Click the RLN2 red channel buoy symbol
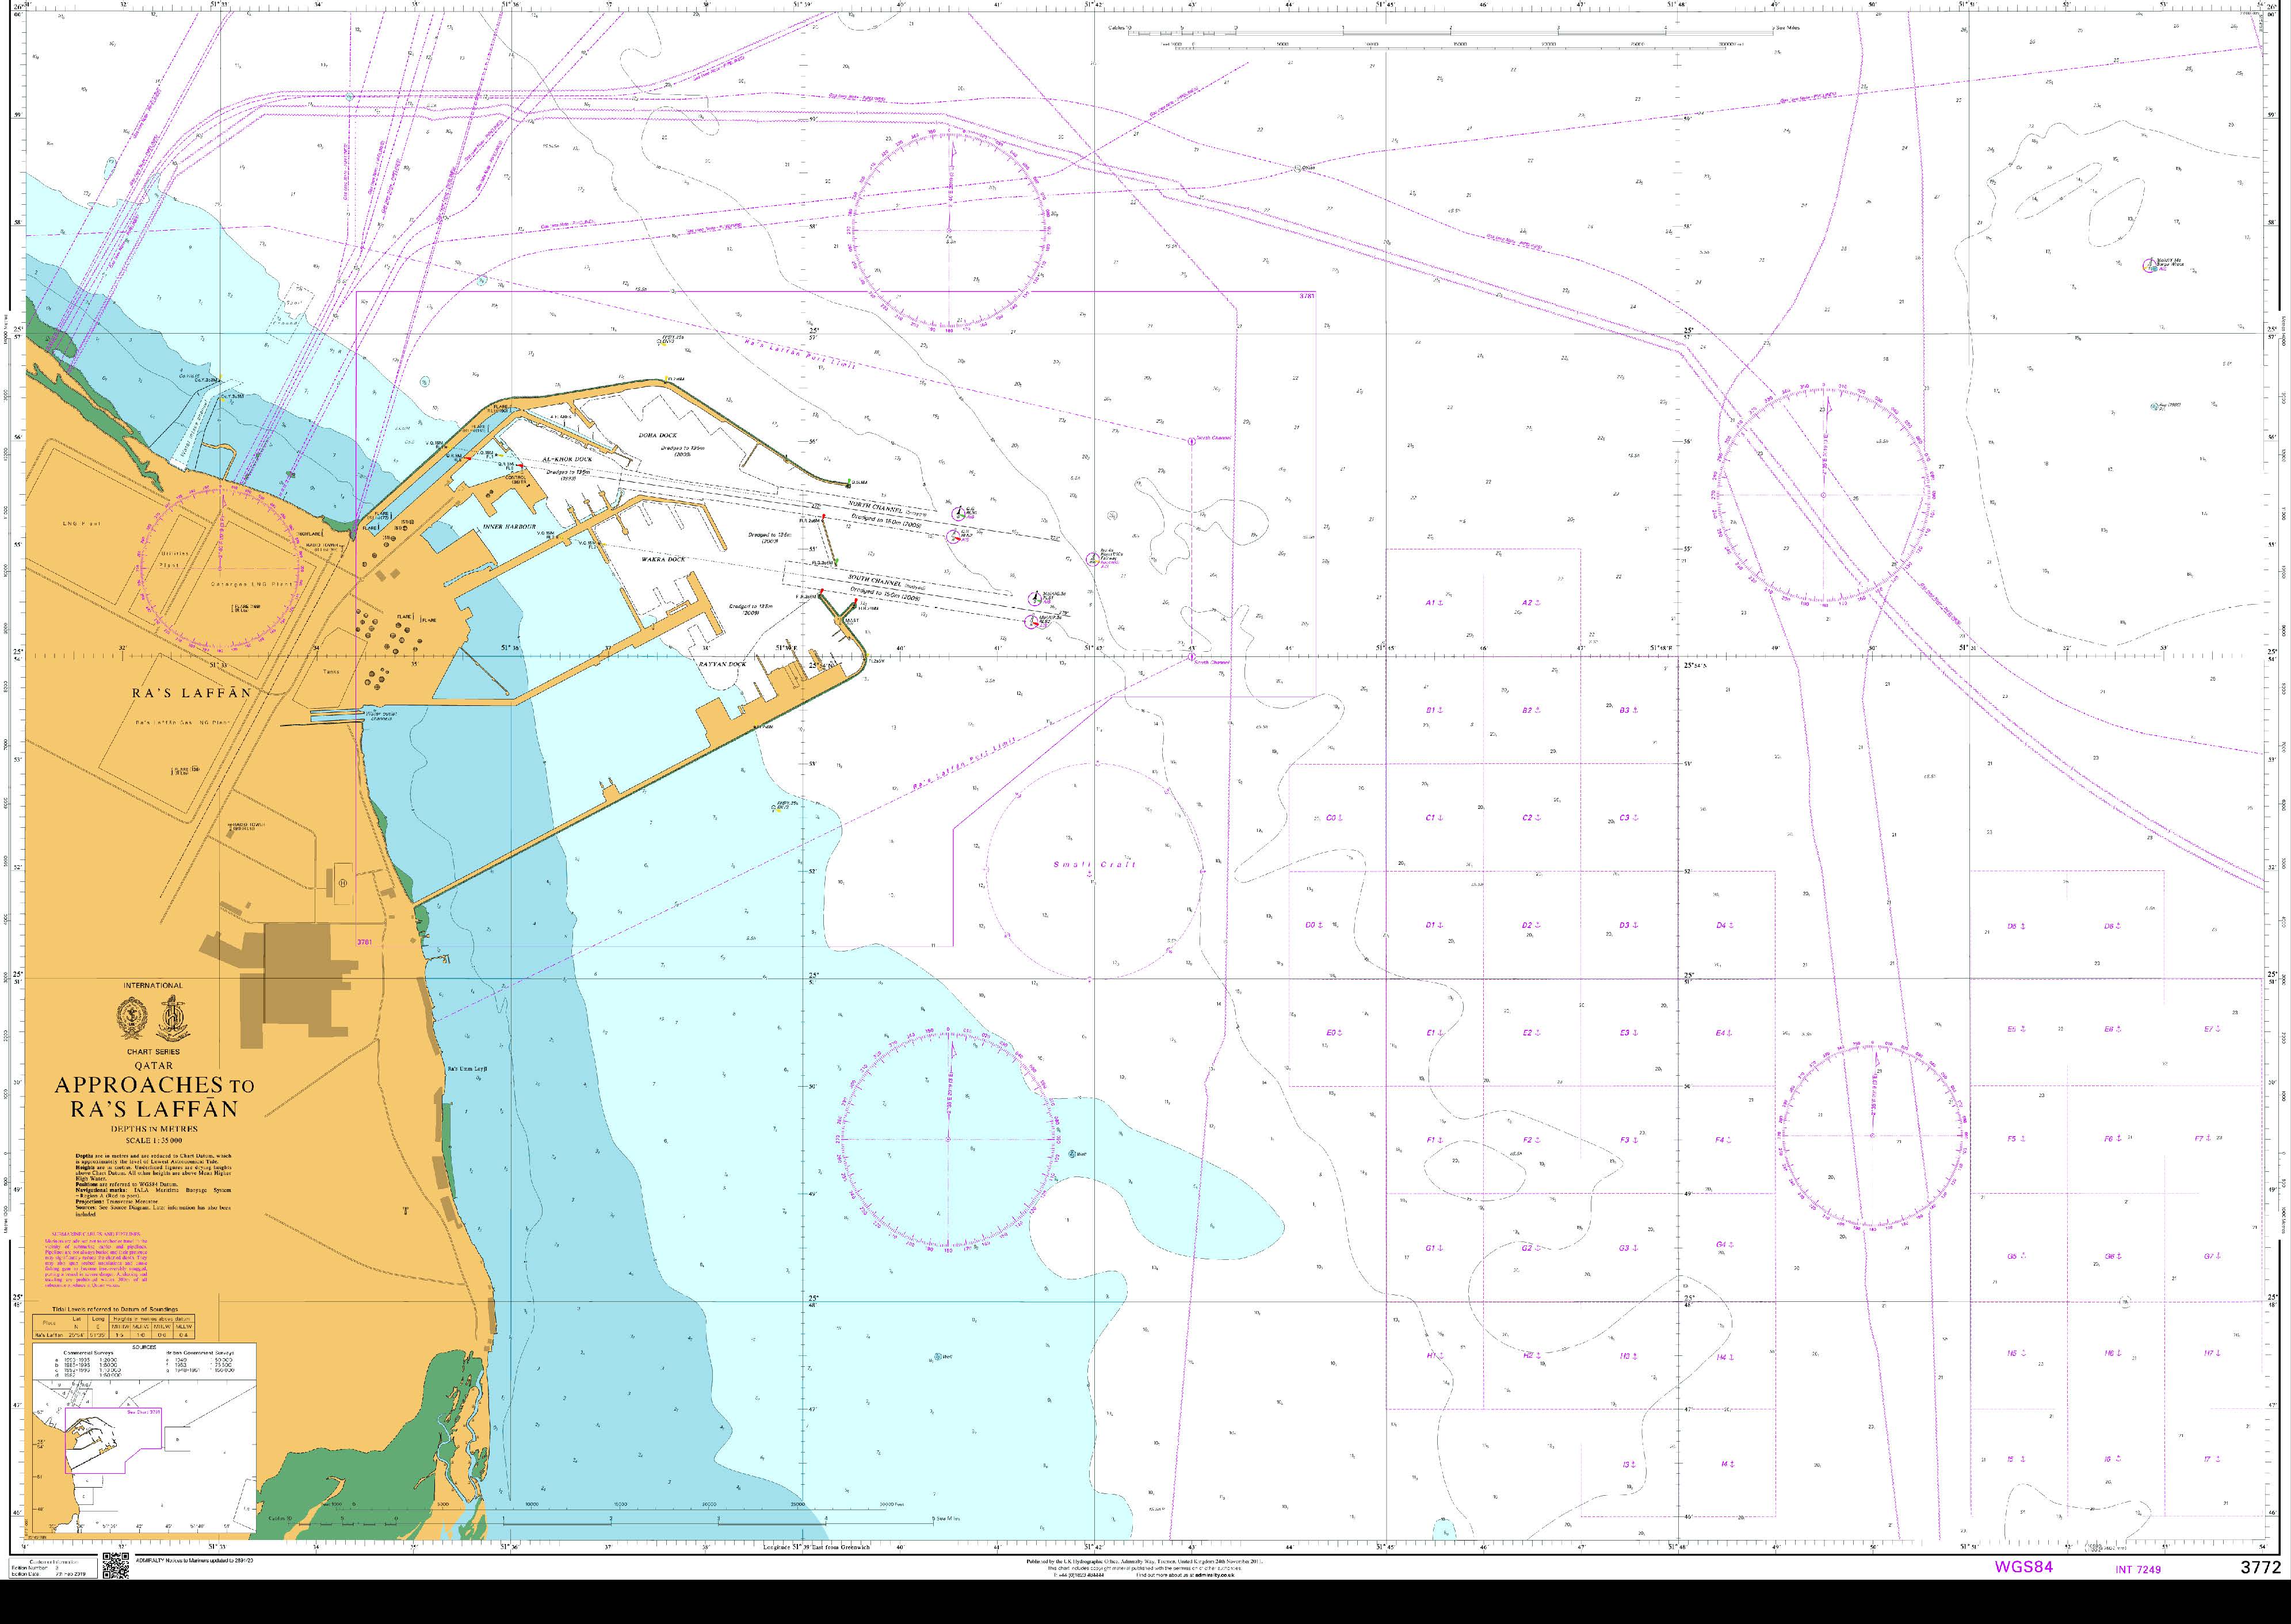 [953, 537]
